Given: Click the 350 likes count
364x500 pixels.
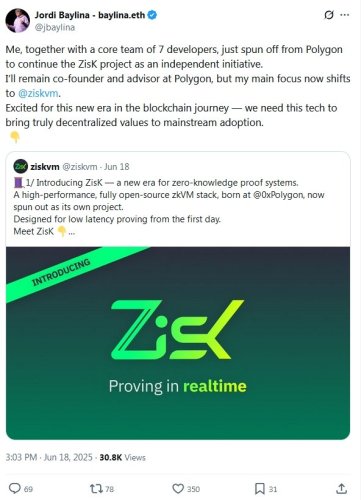Looking at the screenshot, I should point(193,489).
